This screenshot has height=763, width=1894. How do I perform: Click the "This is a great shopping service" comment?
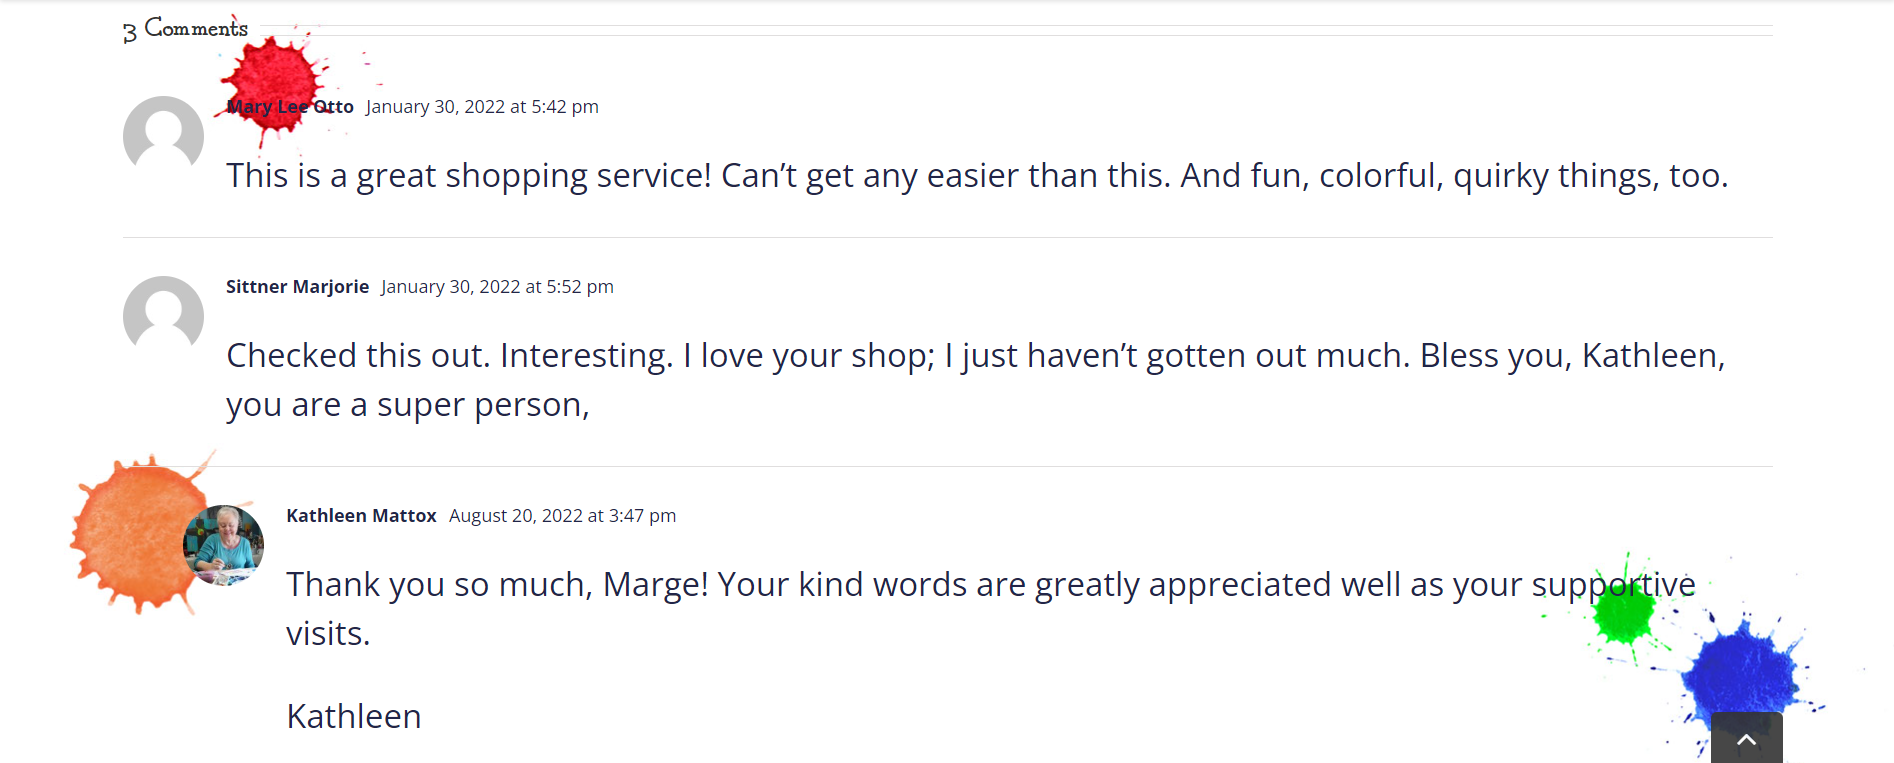[x=976, y=176]
